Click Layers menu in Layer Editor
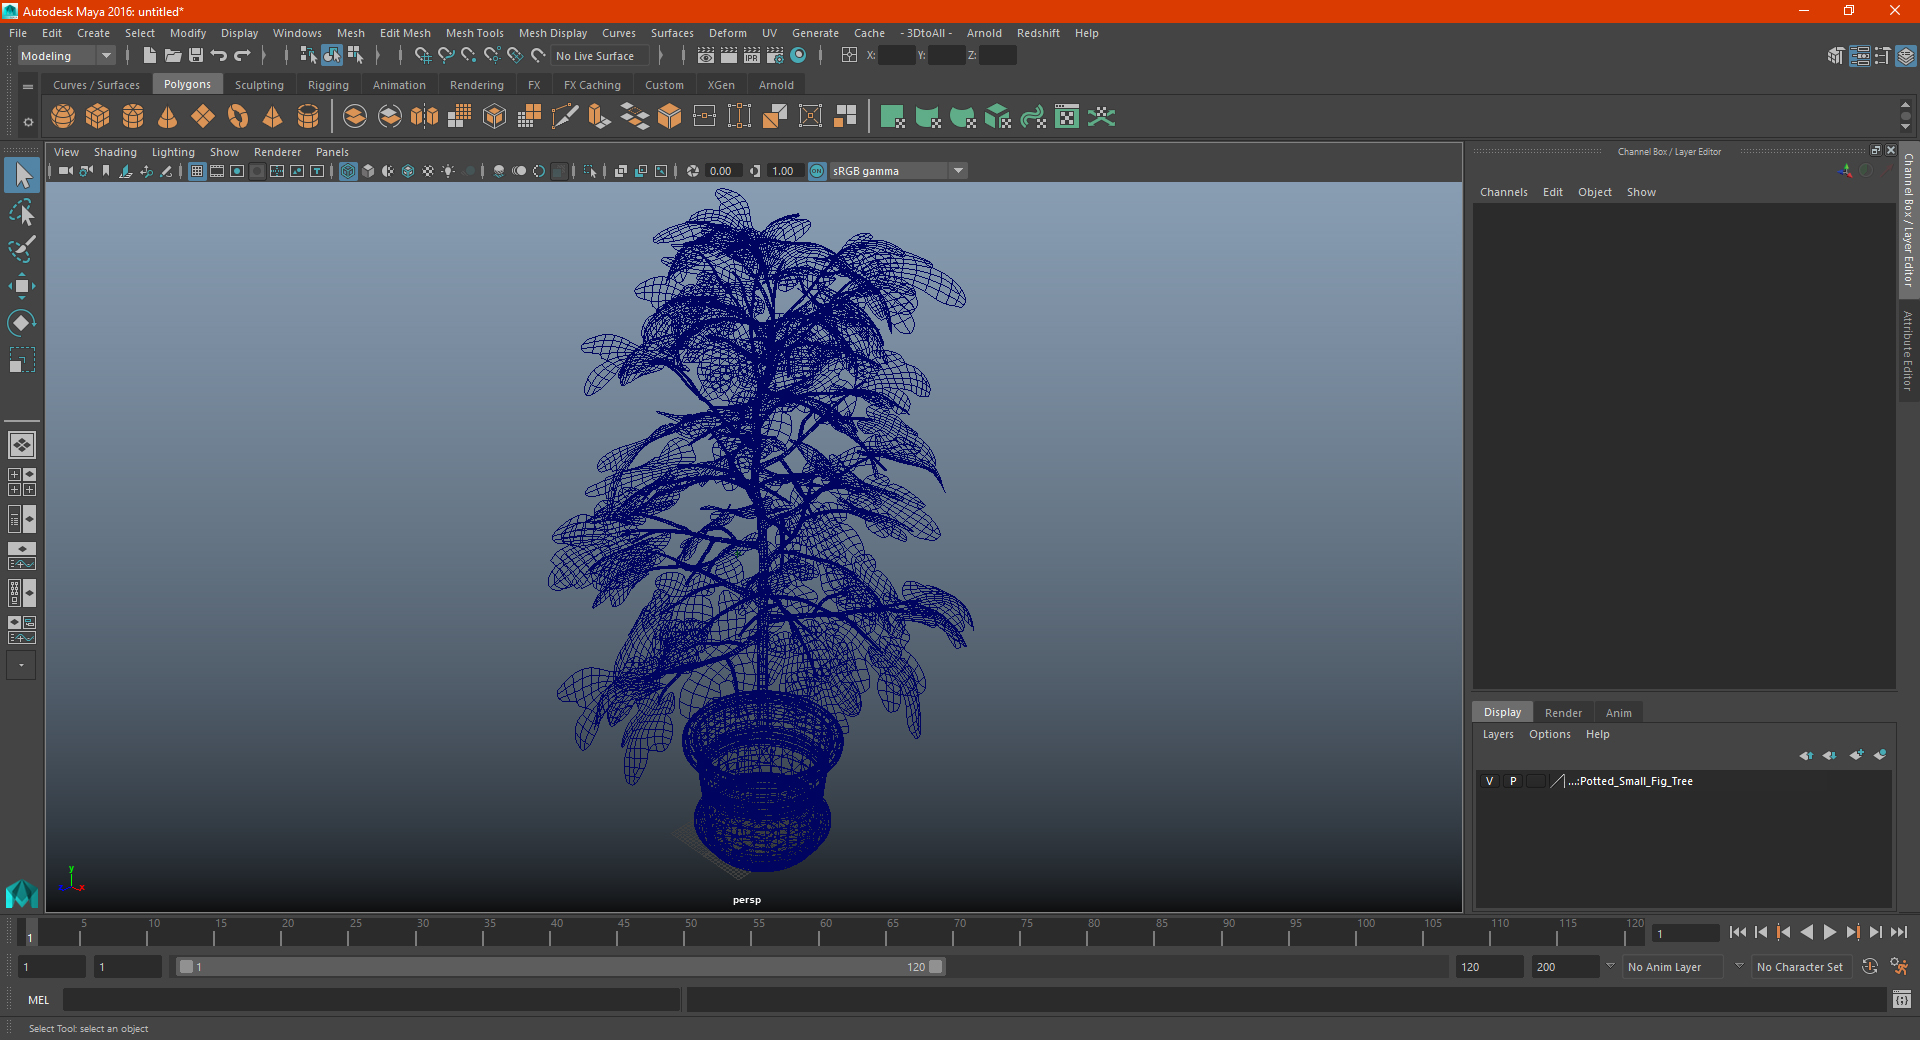The height and width of the screenshot is (1040, 1920). [x=1497, y=734]
